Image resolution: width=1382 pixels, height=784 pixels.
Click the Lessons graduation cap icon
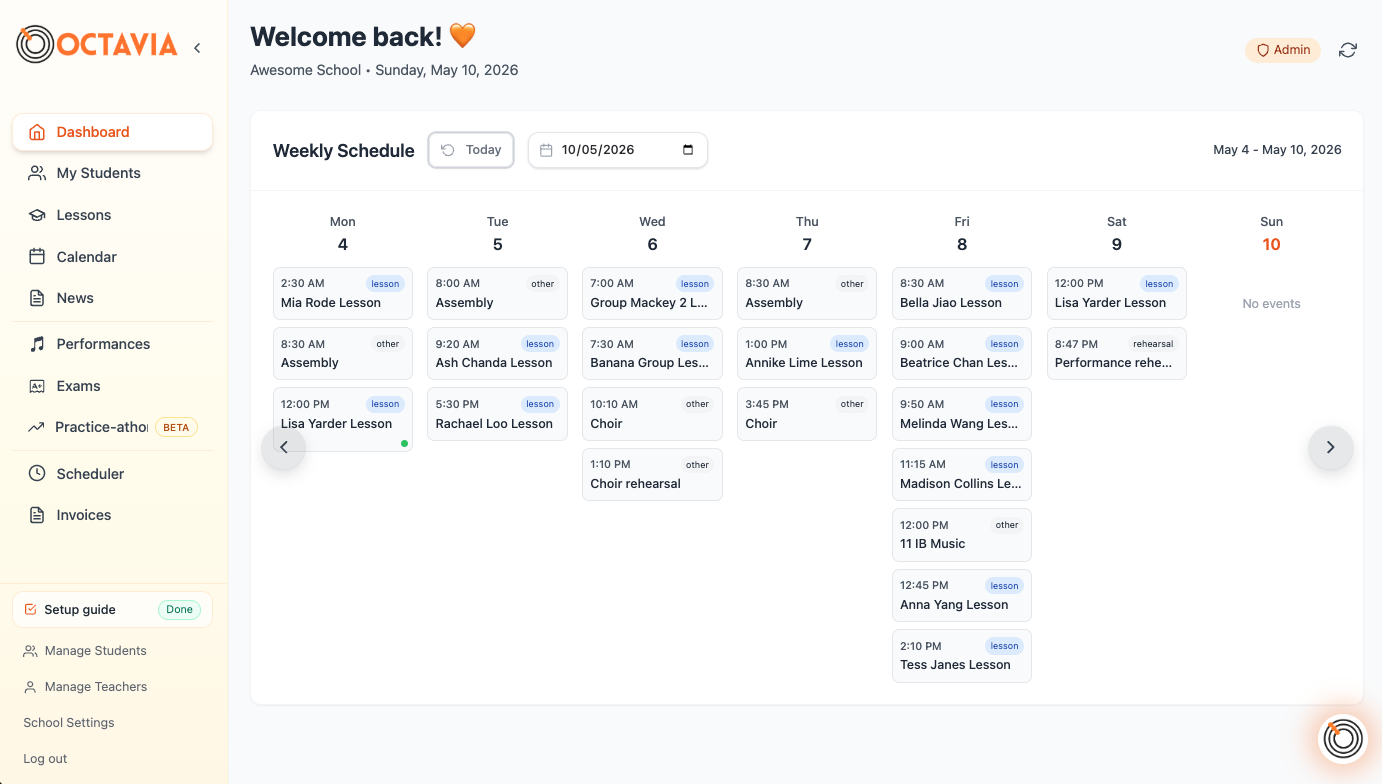coord(37,215)
